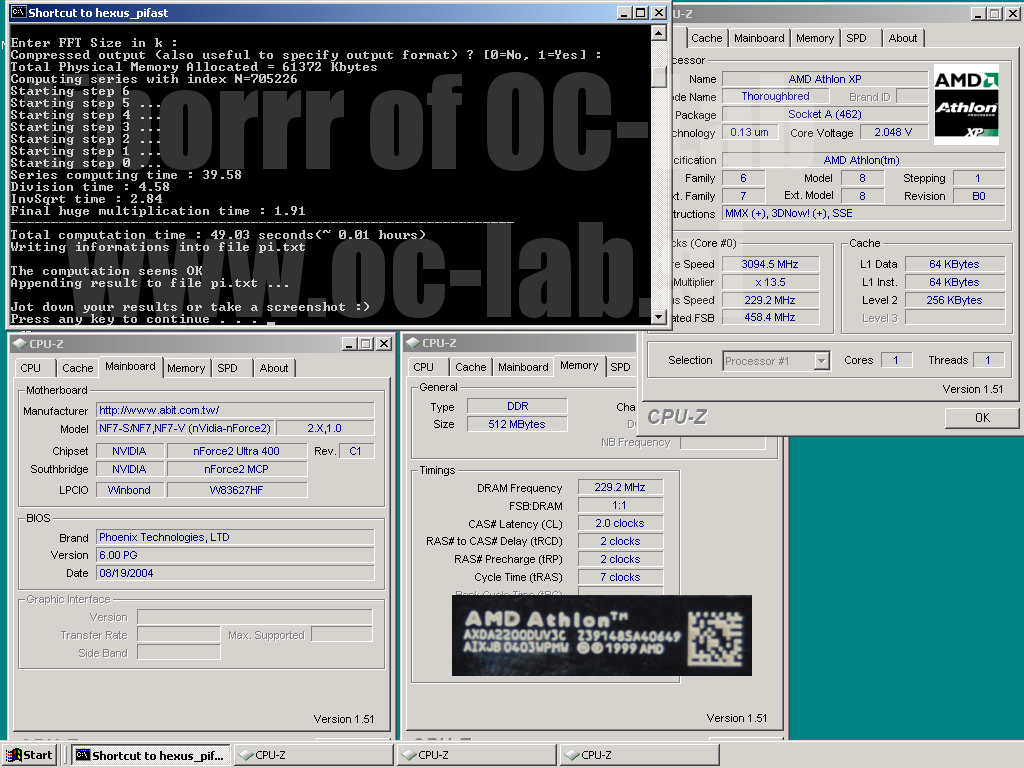Open Cache tab in Mainboard CPU-Z window
Screen dimensions: 1024x768
(x=77, y=368)
